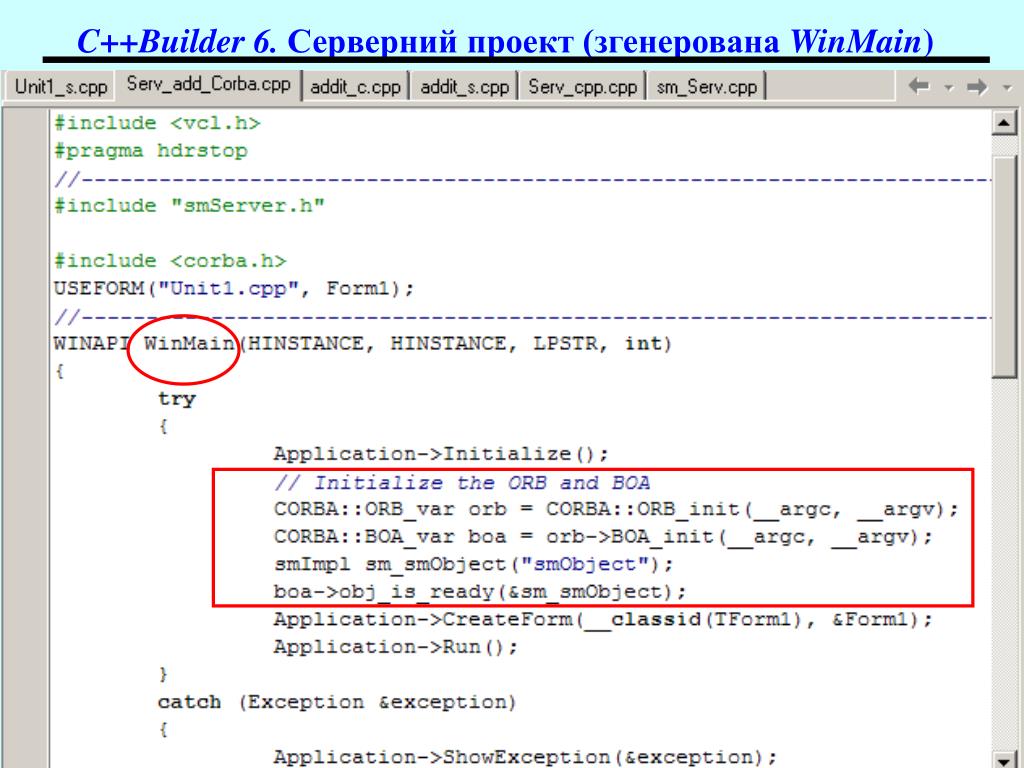Open the addit_c.cpp tab
Screen dimensions: 1024x768
(356, 86)
